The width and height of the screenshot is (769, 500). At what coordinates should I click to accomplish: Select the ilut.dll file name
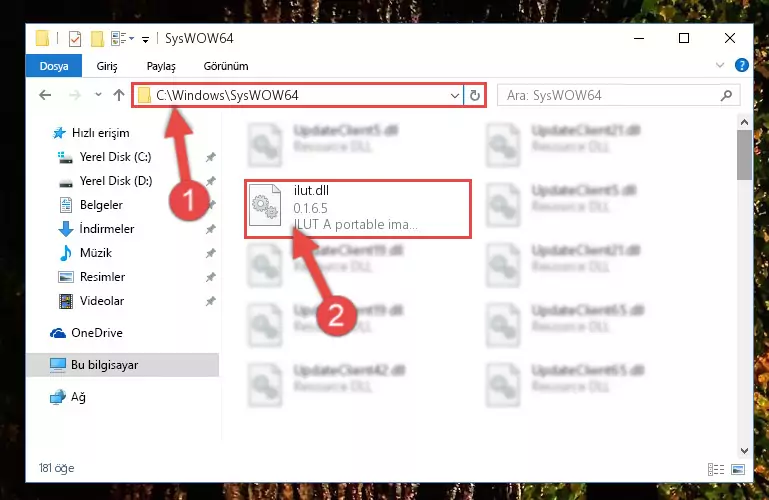pos(311,191)
